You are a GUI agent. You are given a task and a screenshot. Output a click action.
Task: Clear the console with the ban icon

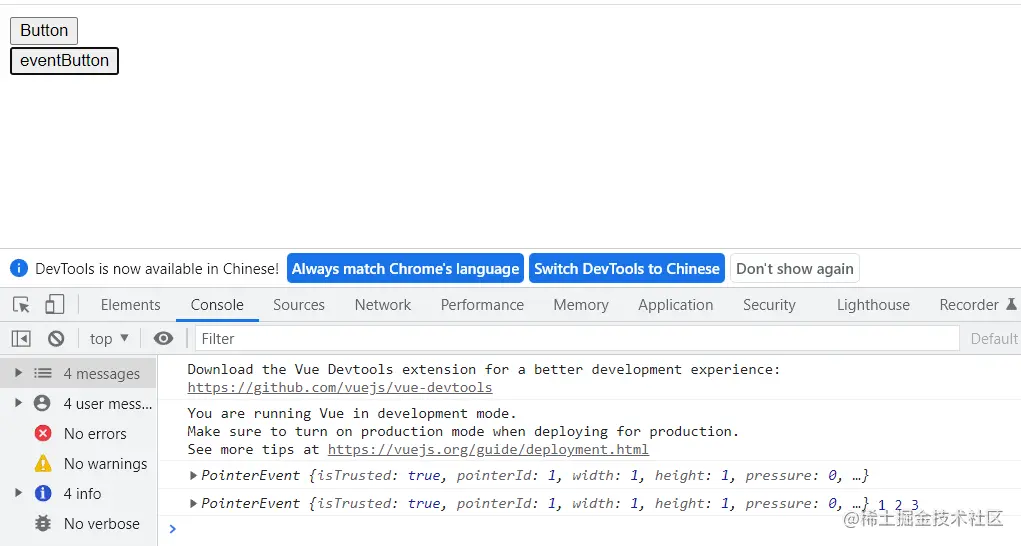pyautogui.click(x=56, y=338)
